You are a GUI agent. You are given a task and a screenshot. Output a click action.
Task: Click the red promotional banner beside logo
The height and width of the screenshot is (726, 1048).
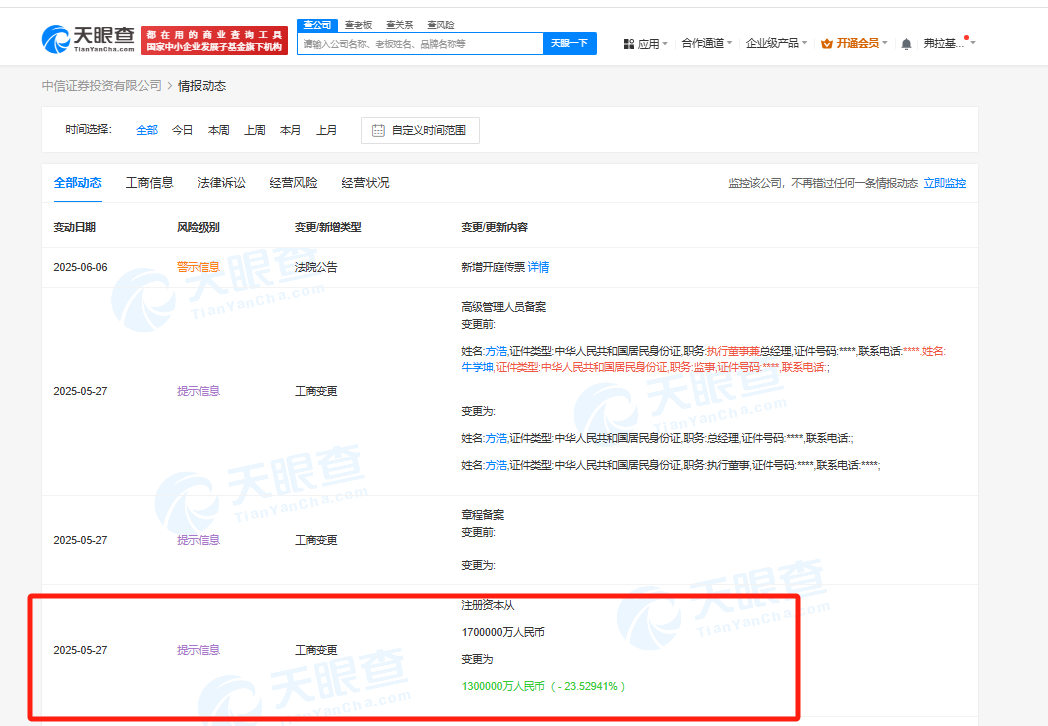[x=214, y=40]
